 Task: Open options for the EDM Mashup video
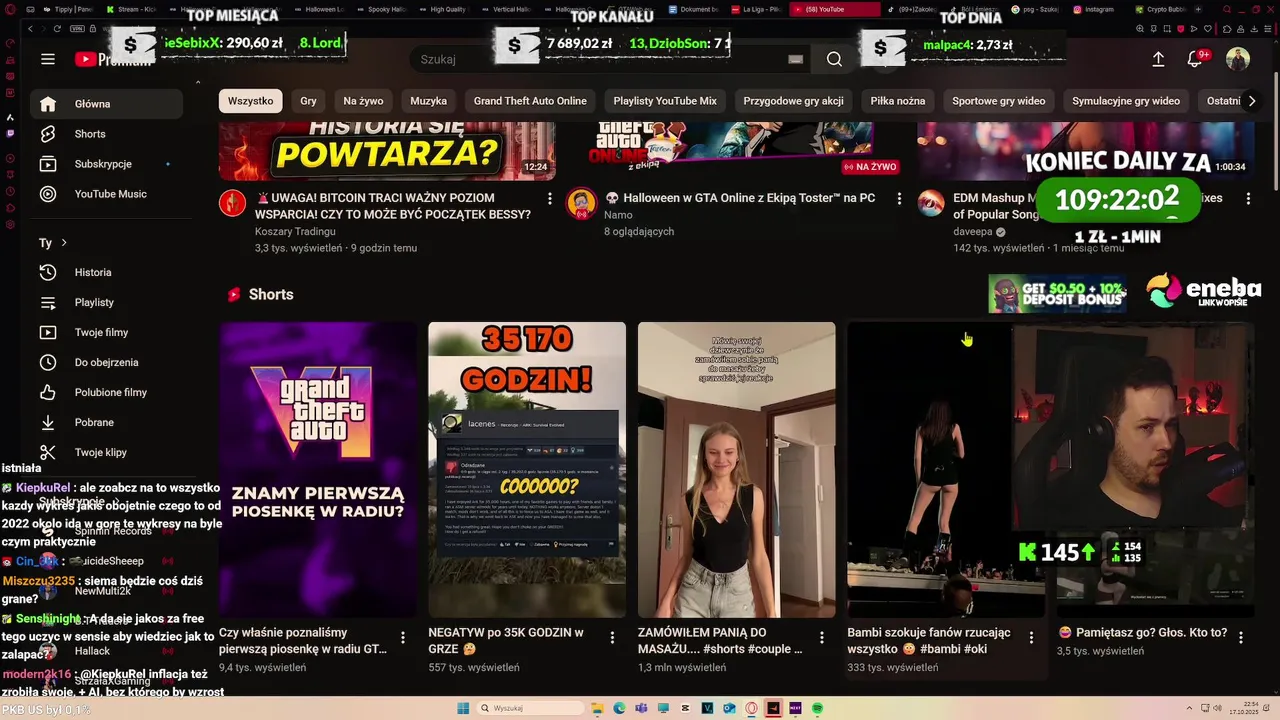[1248, 199]
